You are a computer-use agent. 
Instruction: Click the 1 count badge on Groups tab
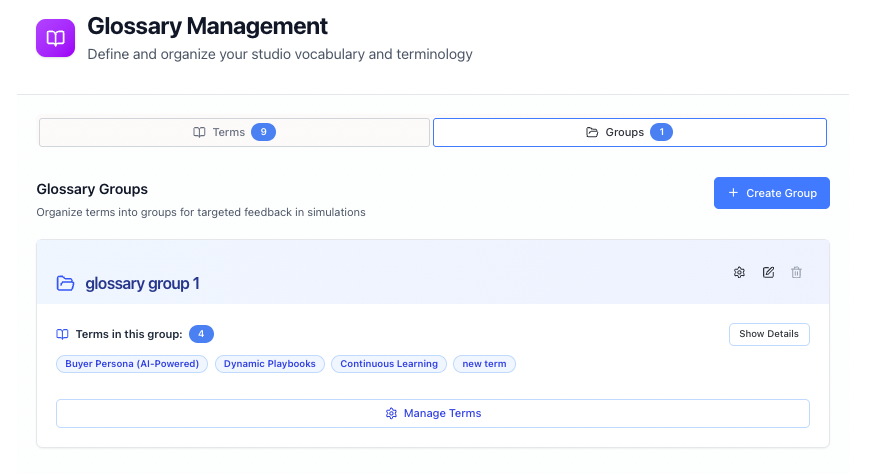point(661,132)
